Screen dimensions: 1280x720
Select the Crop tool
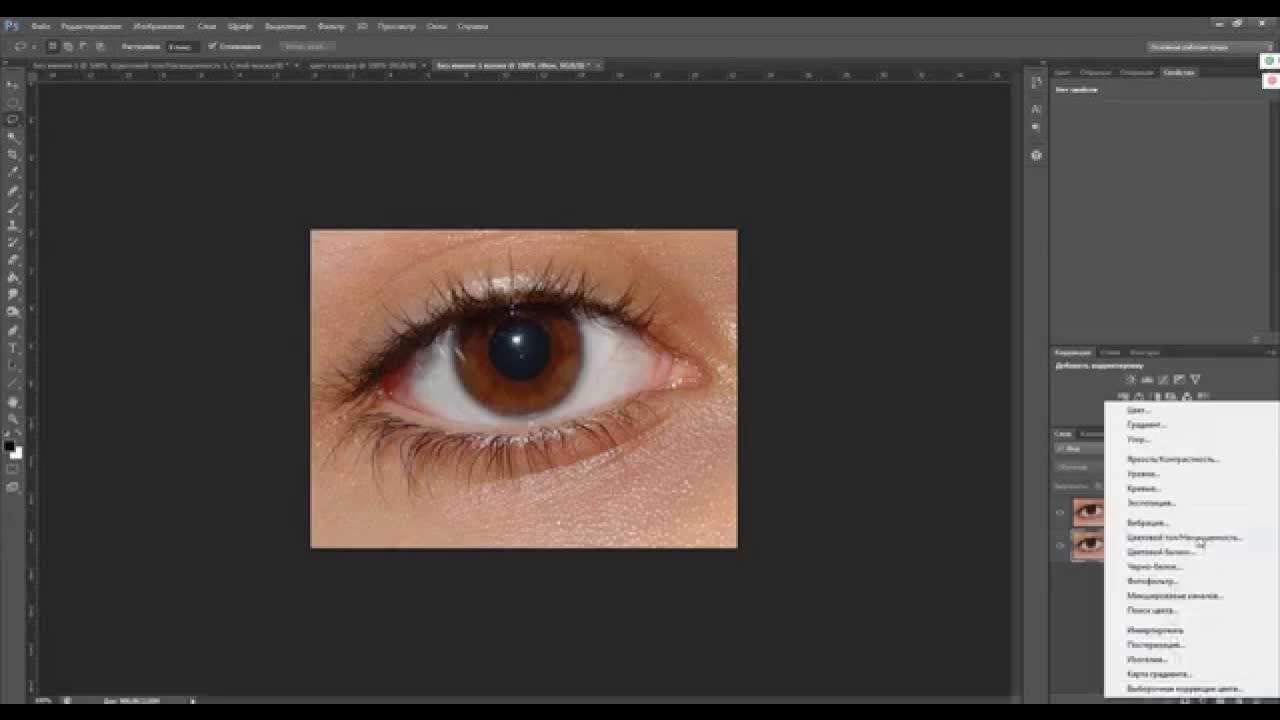click(13, 154)
